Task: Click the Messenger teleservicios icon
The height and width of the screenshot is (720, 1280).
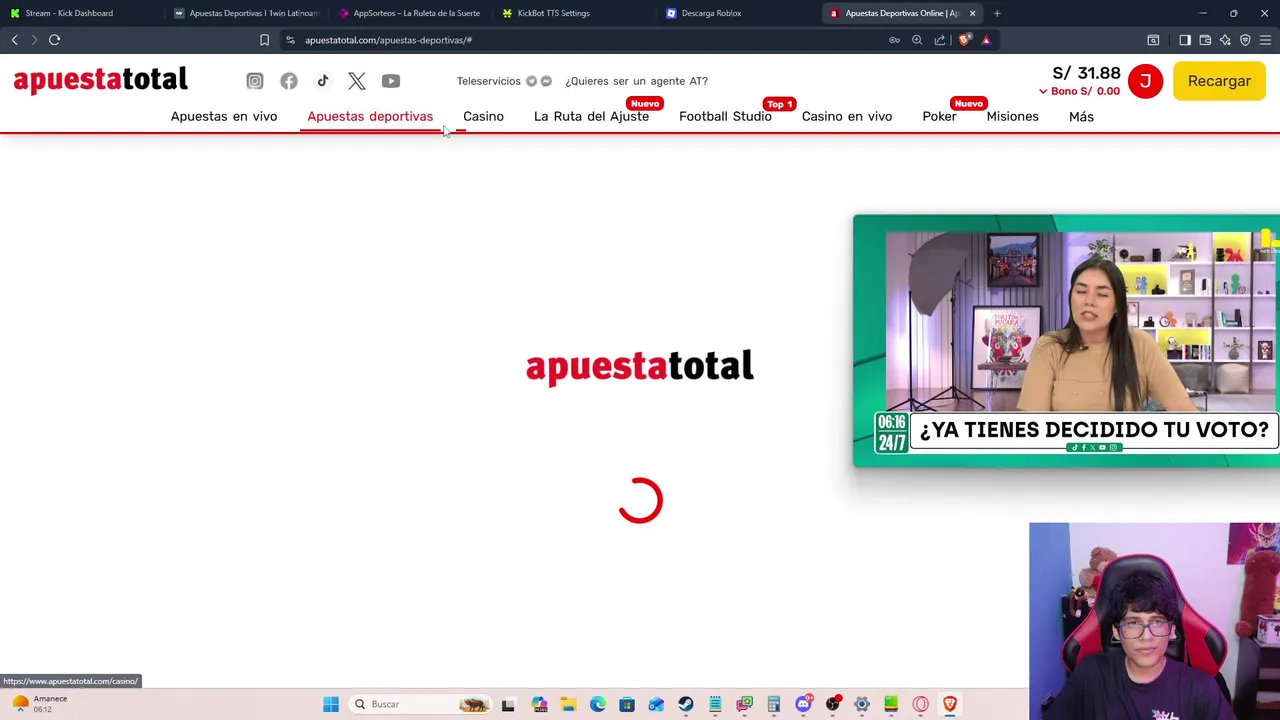Action: pos(546,81)
